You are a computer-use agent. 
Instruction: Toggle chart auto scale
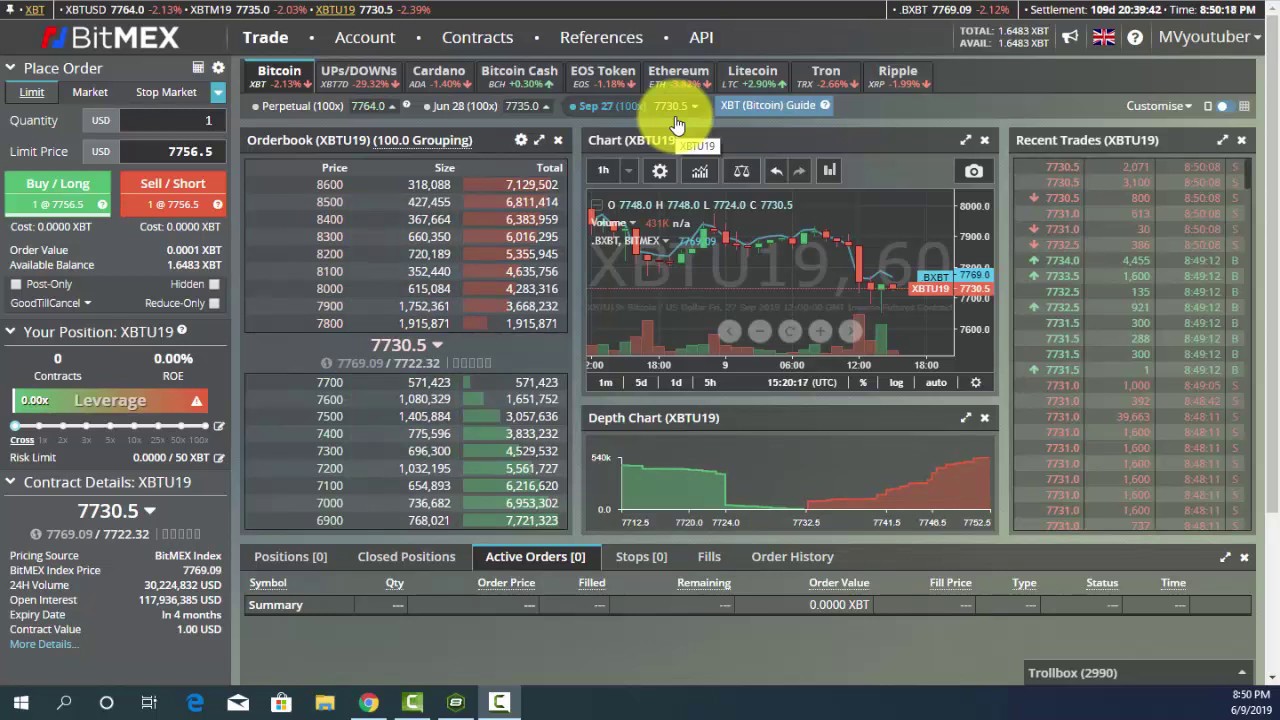936,382
